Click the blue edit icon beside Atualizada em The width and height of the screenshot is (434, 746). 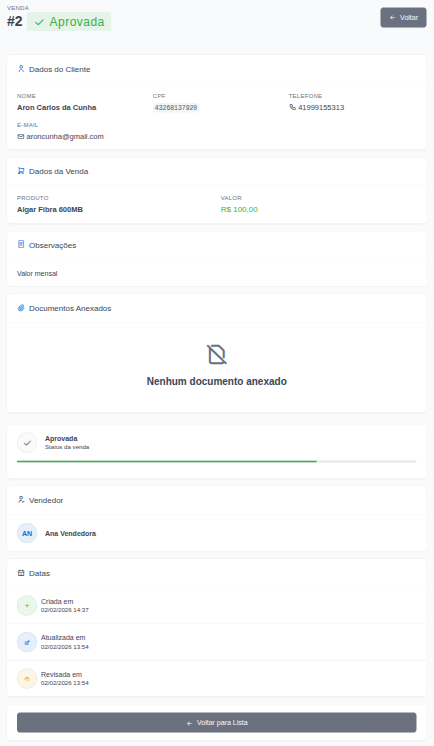pos(27,642)
